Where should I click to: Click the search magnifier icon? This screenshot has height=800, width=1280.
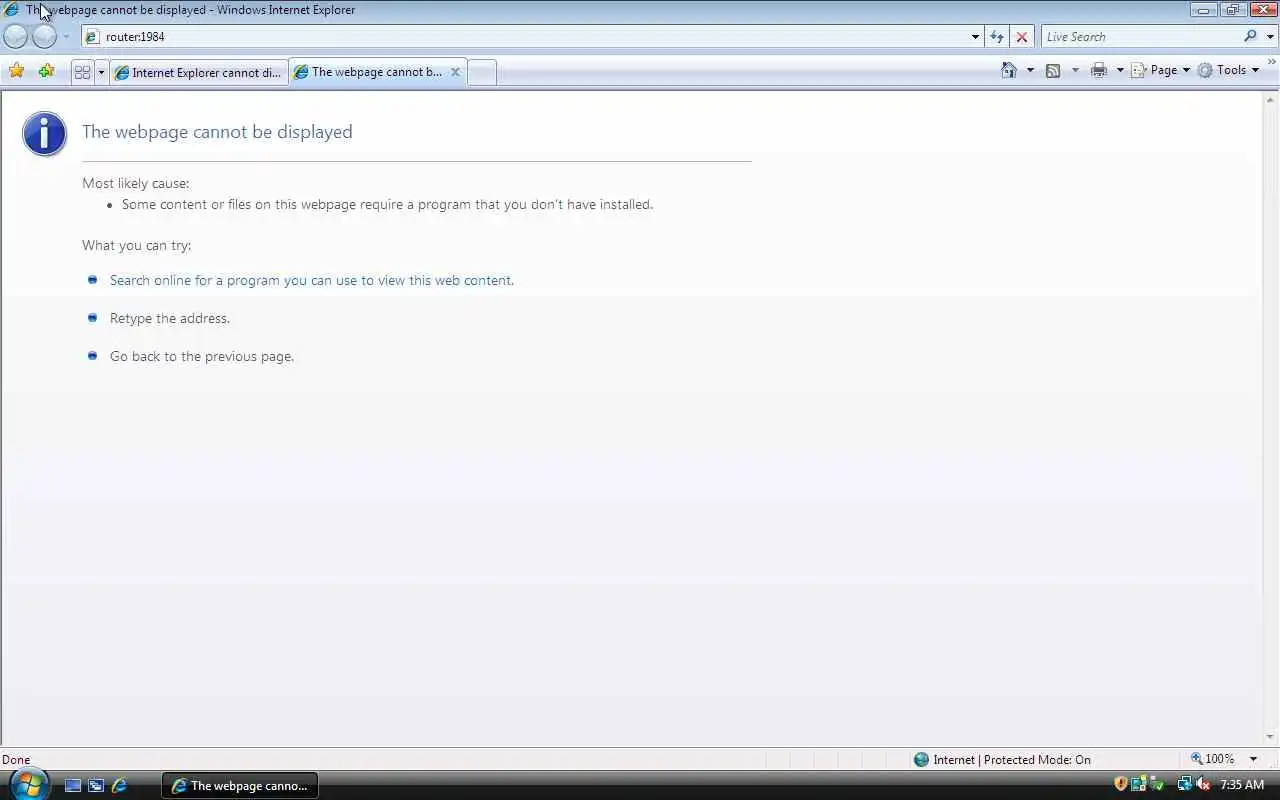(1250, 36)
